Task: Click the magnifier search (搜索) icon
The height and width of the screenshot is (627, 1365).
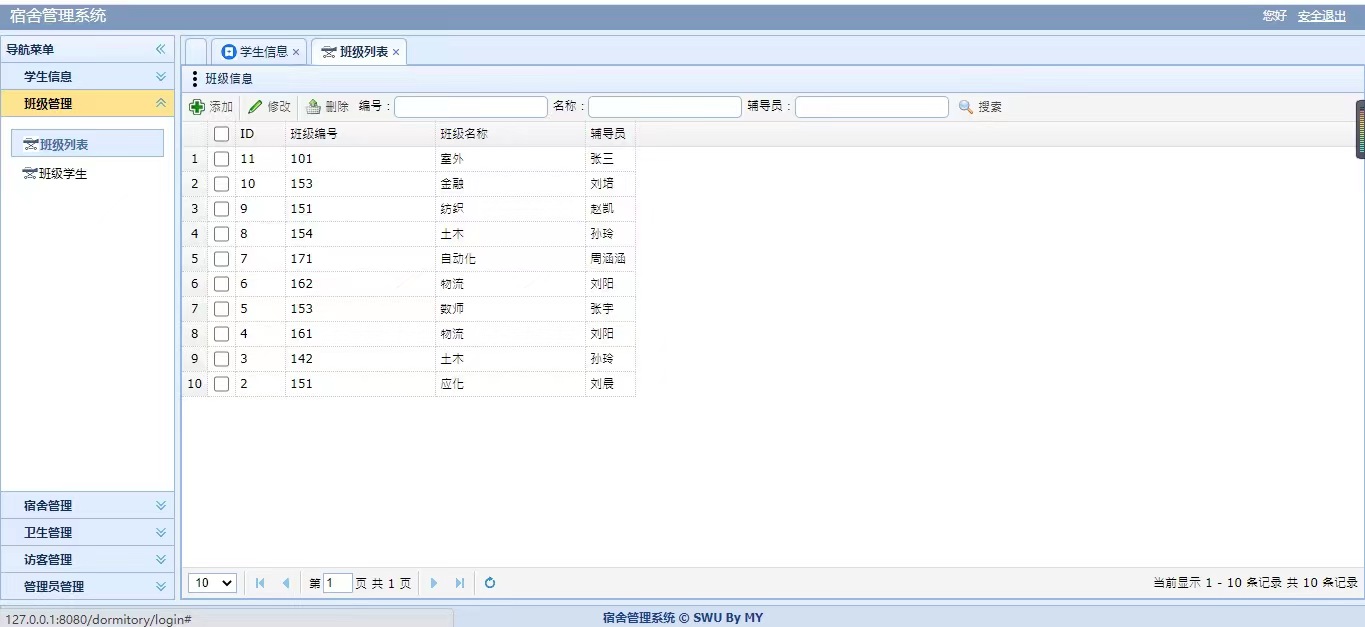Action: click(x=966, y=107)
